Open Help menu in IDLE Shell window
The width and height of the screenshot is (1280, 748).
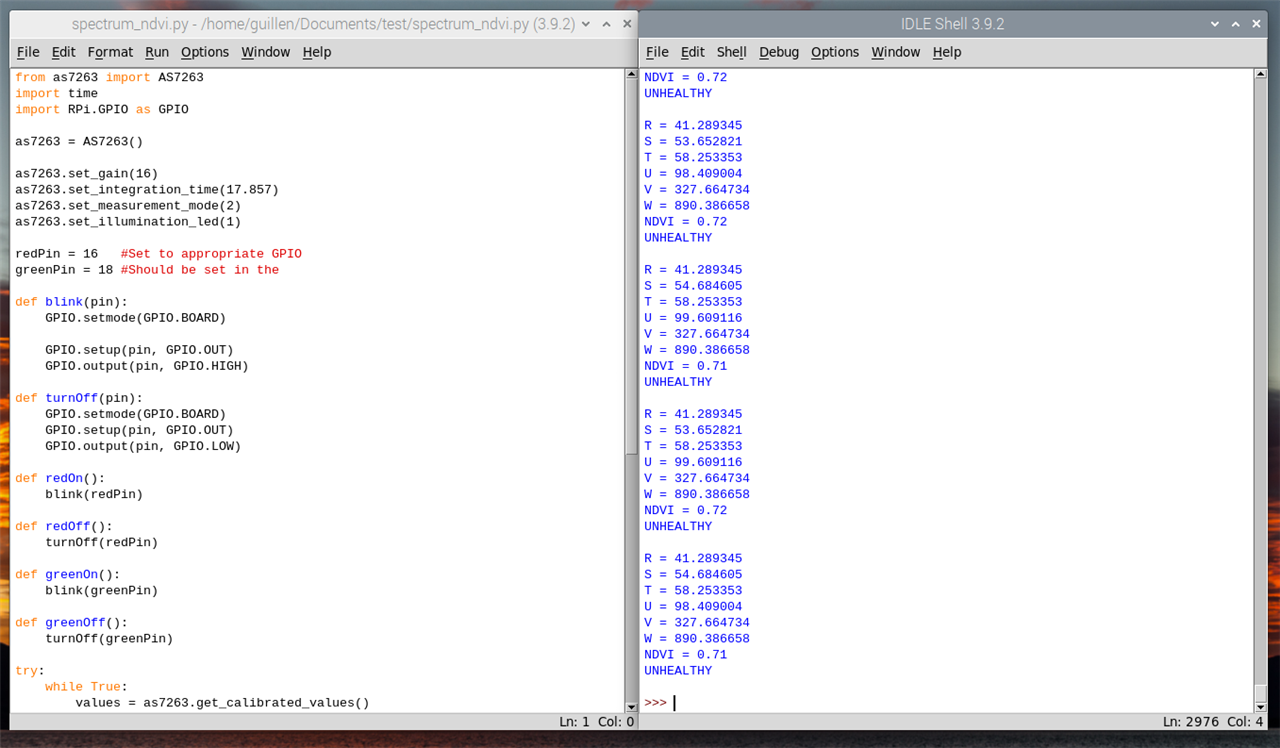[x=947, y=52]
